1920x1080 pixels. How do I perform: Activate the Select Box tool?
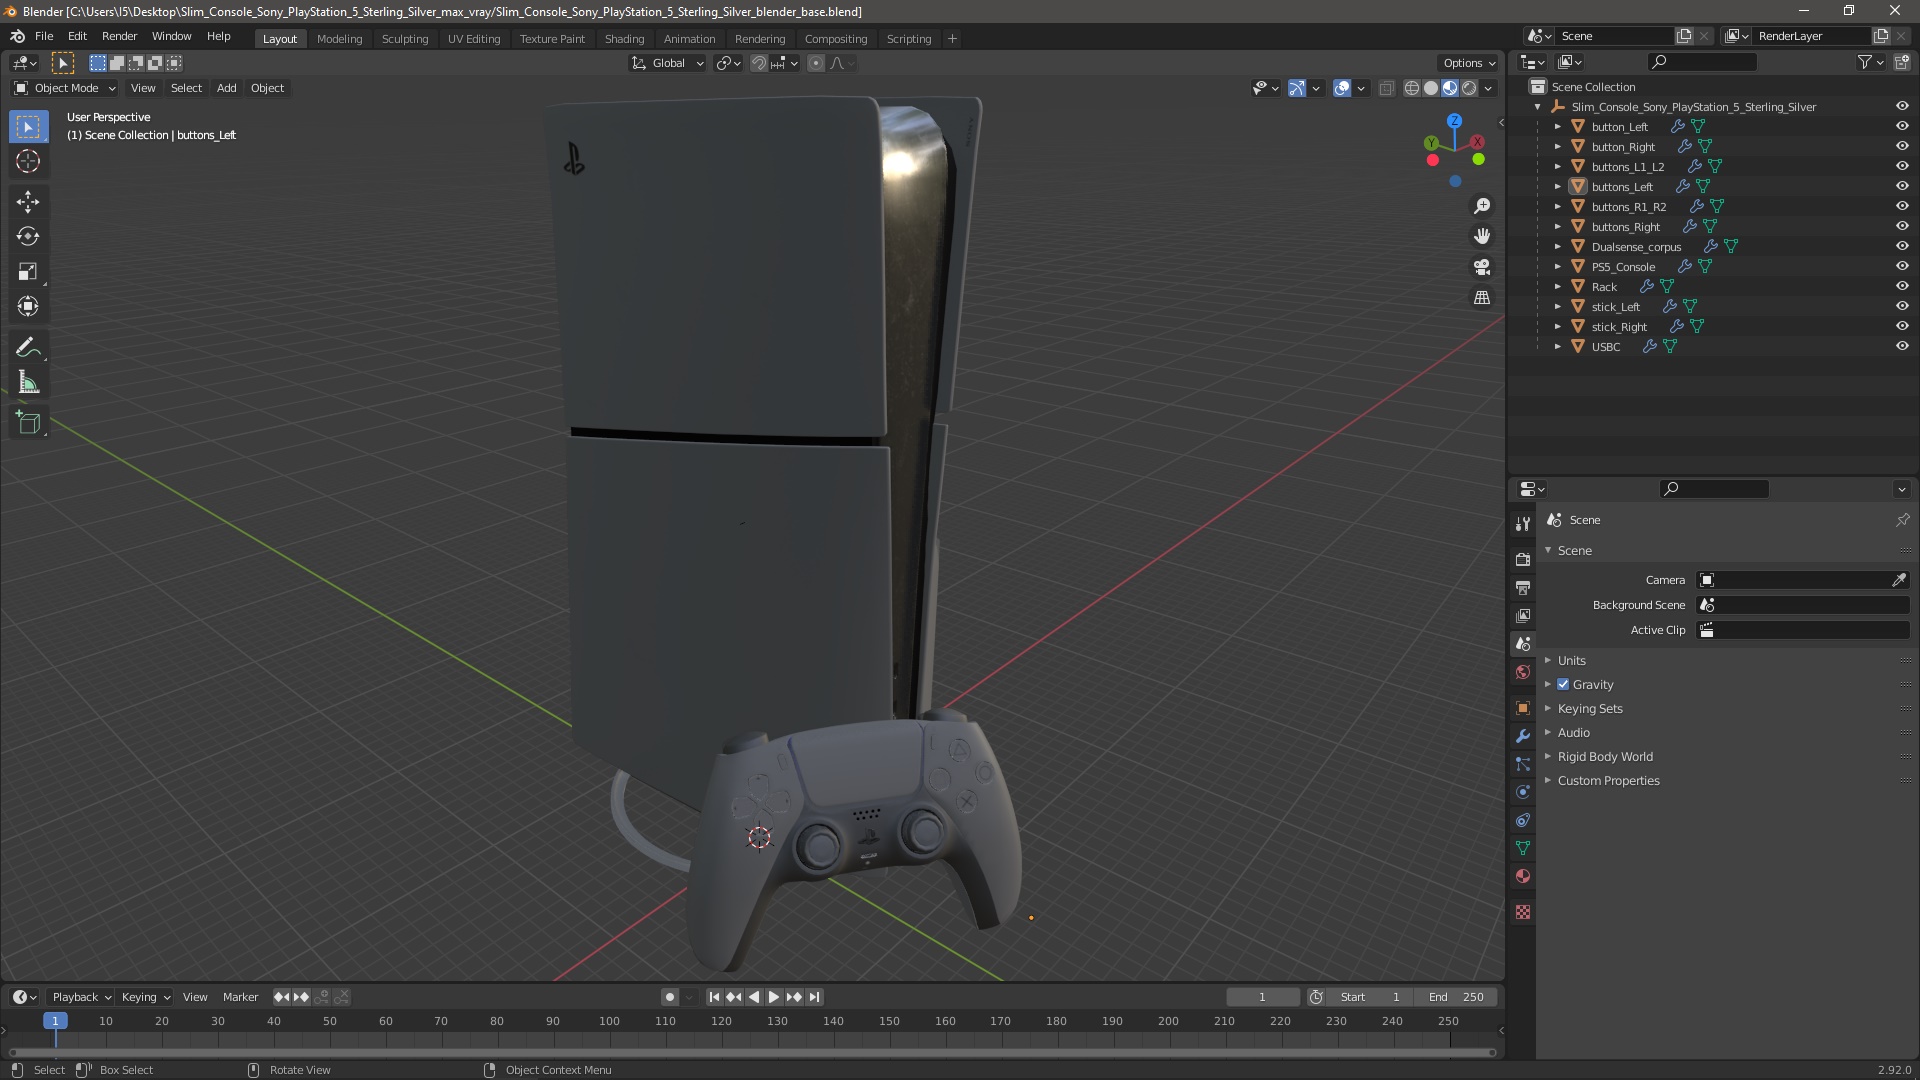click(28, 127)
